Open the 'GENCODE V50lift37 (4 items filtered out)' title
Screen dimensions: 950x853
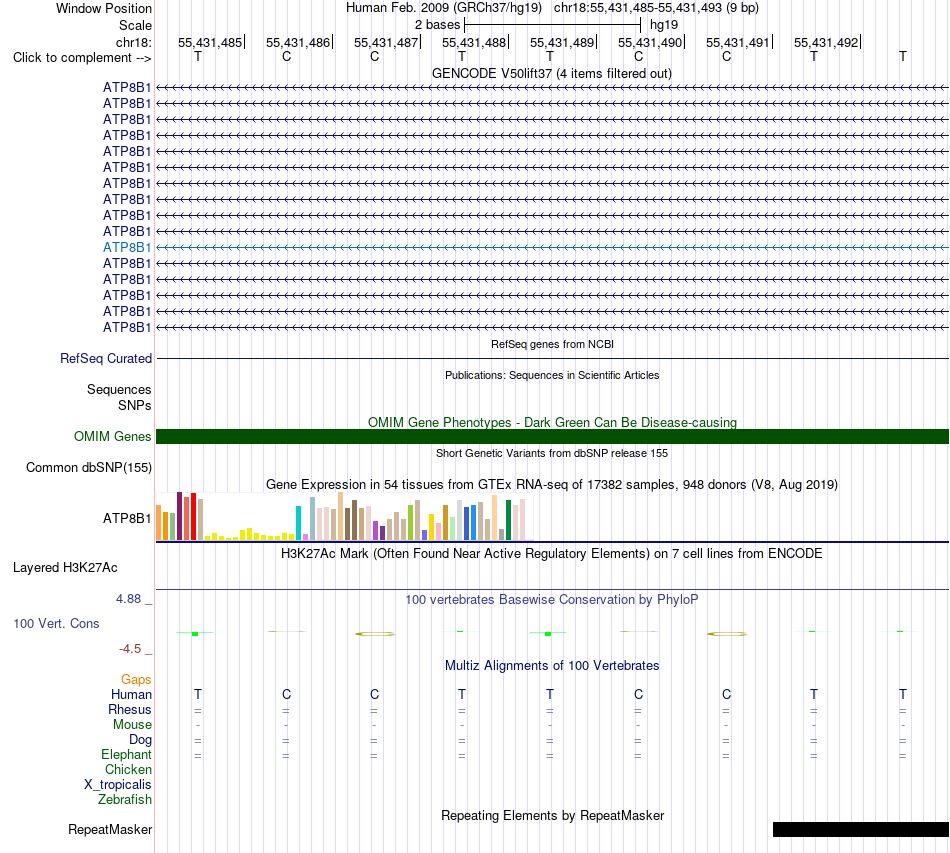coord(551,74)
